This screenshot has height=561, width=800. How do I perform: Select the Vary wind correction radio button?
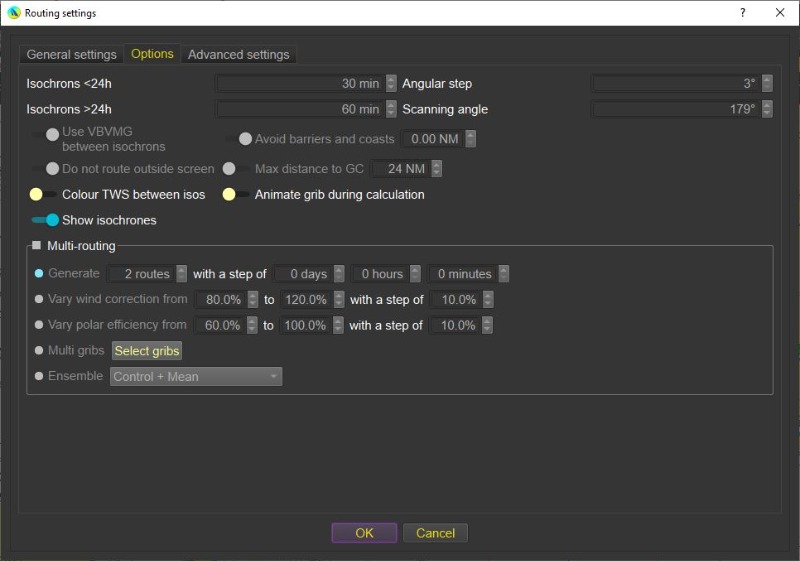point(39,299)
